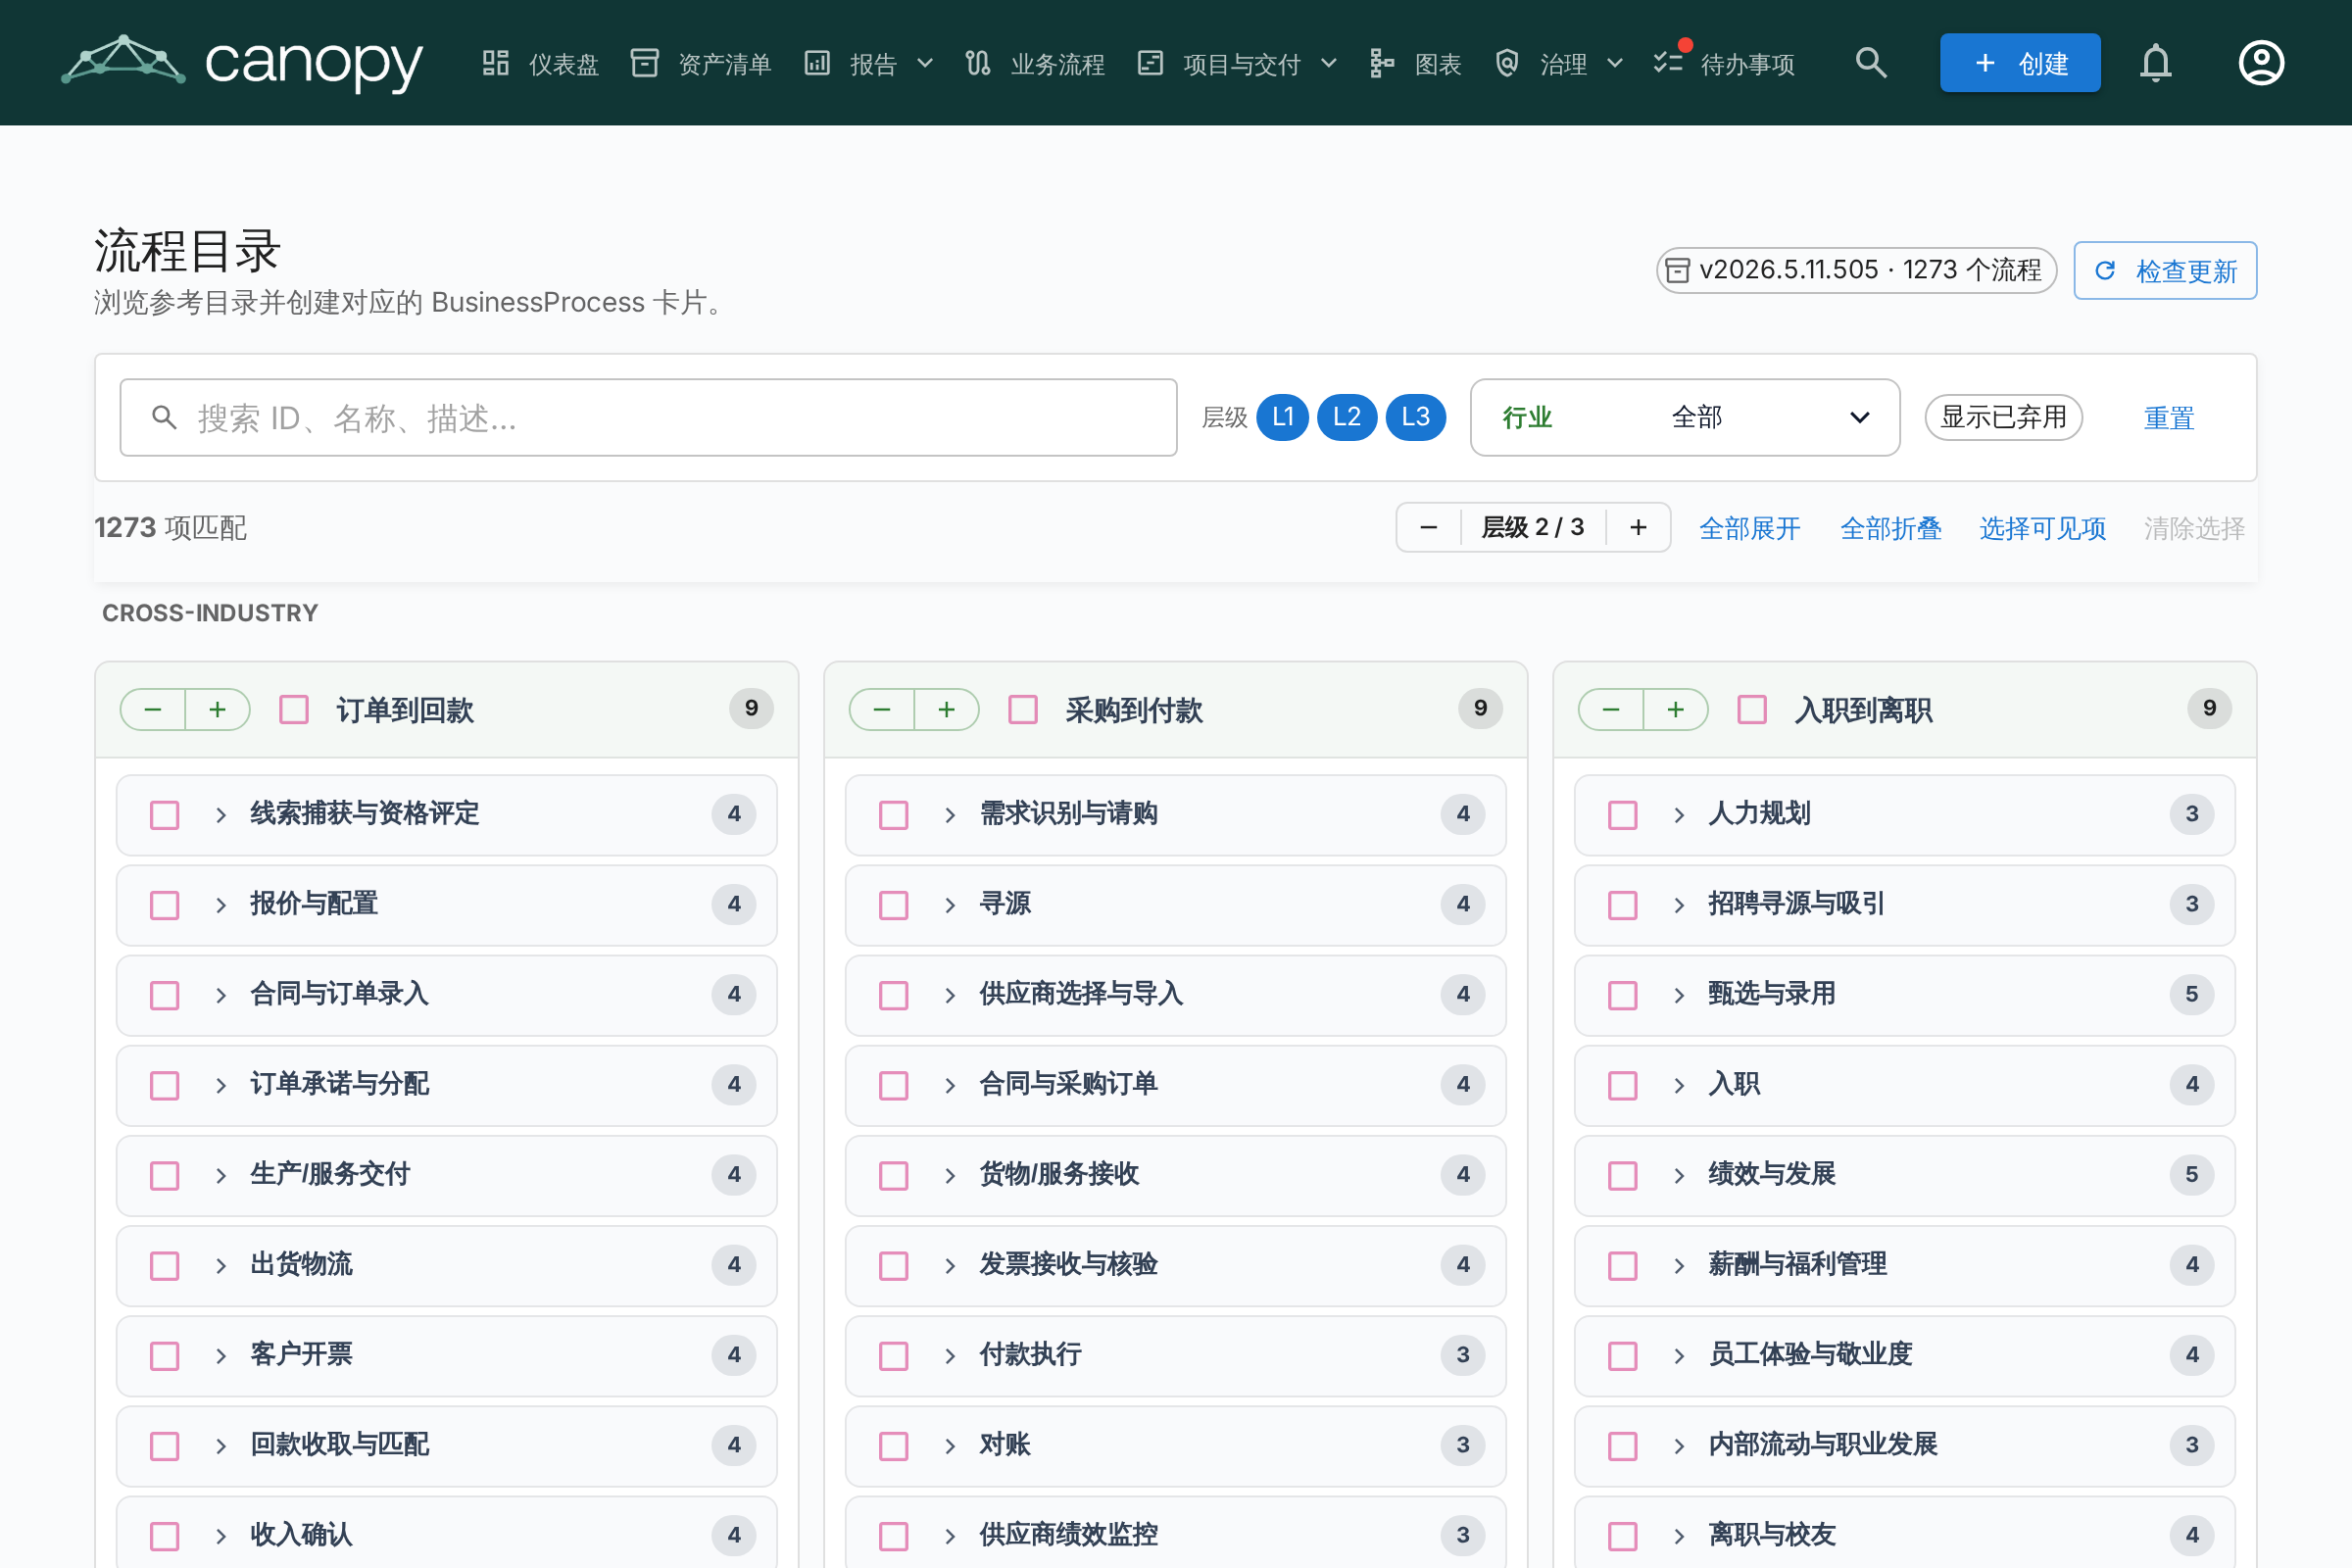2352x1568 pixels.
Task: Click the 重置 link
Action: tap(2169, 418)
